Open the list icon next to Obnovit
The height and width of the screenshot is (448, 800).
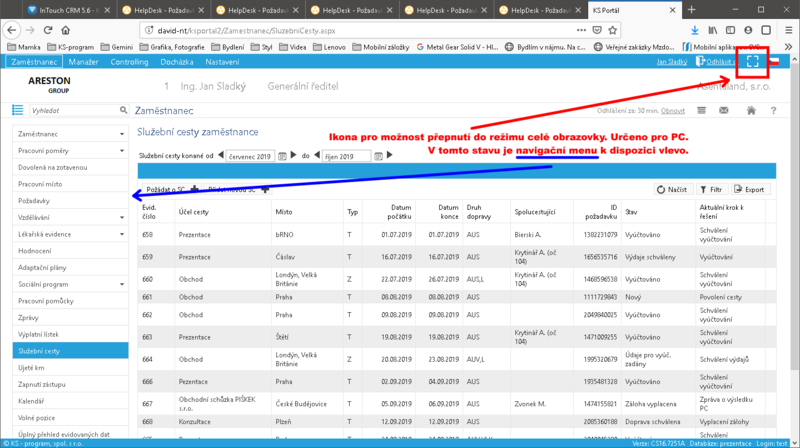coord(702,110)
